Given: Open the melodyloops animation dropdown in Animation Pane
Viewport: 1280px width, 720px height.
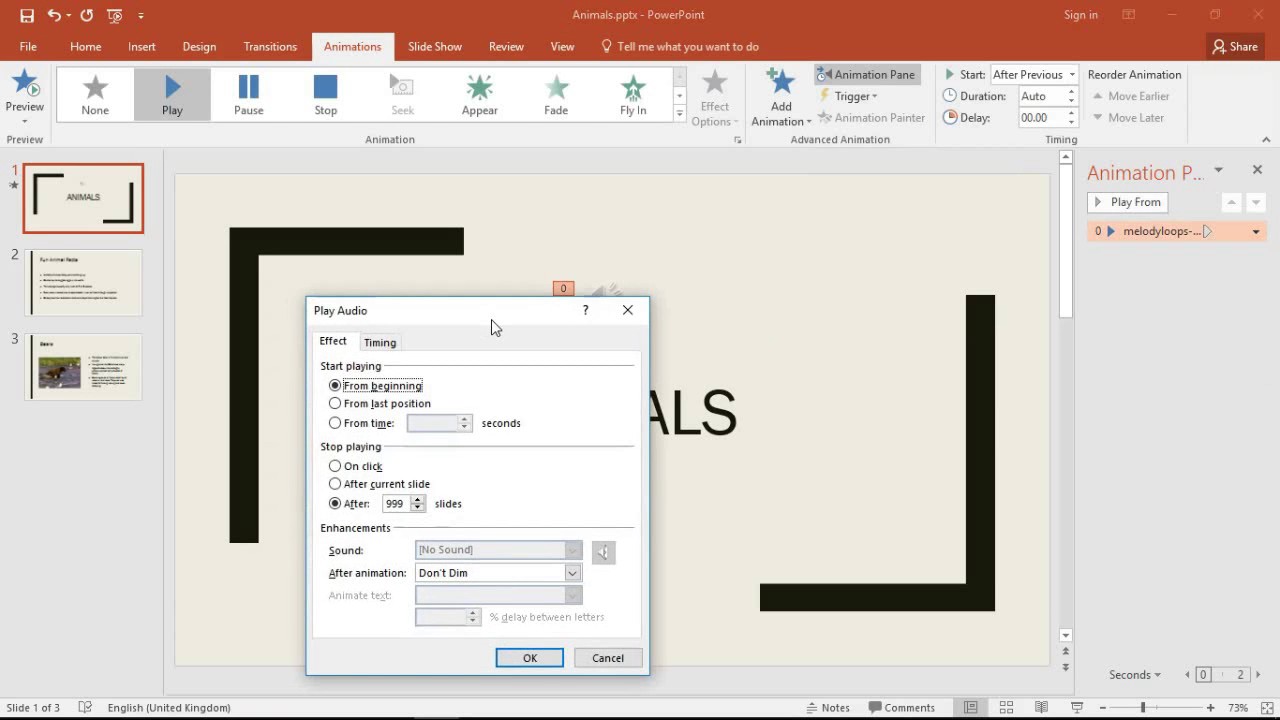Looking at the screenshot, I should click(x=1255, y=231).
